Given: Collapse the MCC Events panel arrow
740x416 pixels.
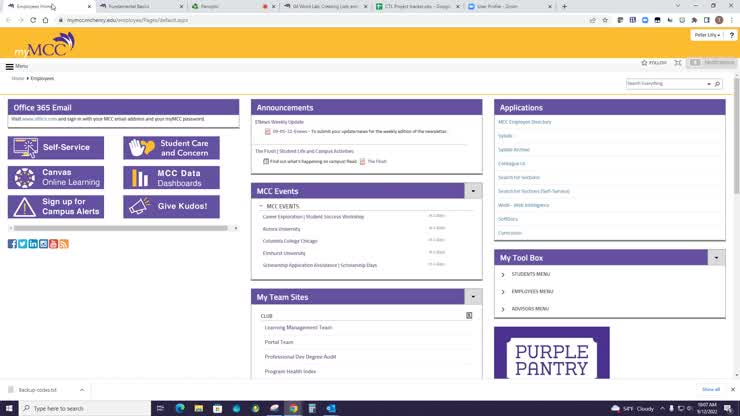Looking at the screenshot, I should point(474,190).
